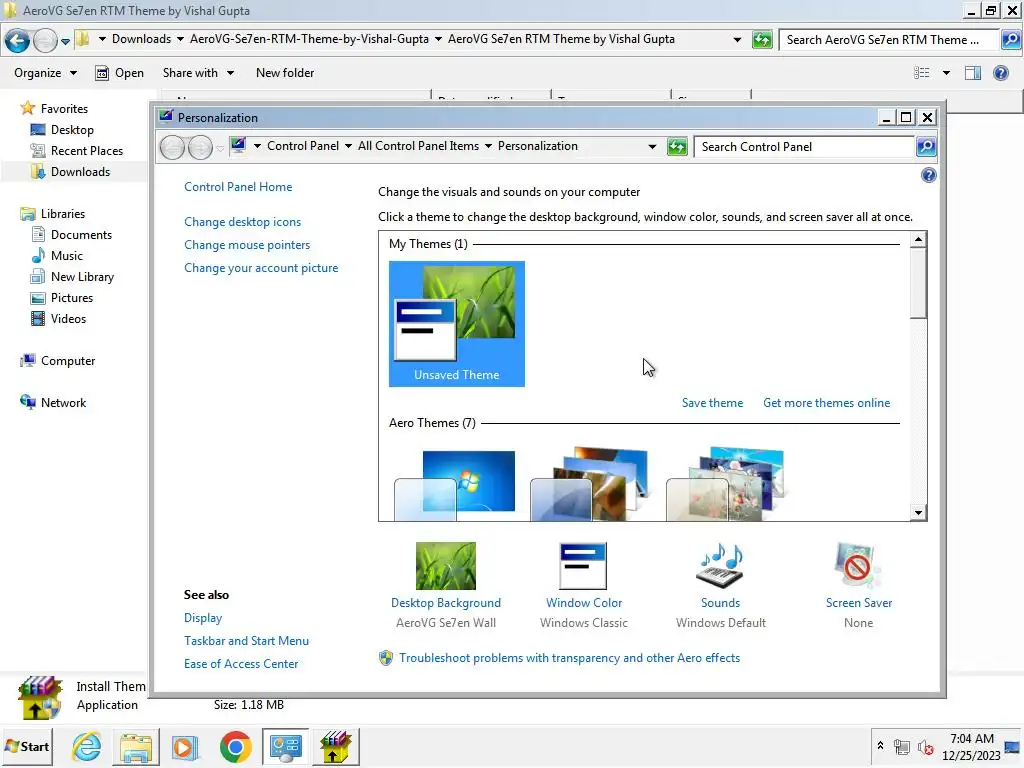Screen dimensions: 1024x768
Task: Click Change desktop icons link
Action: click(242, 222)
